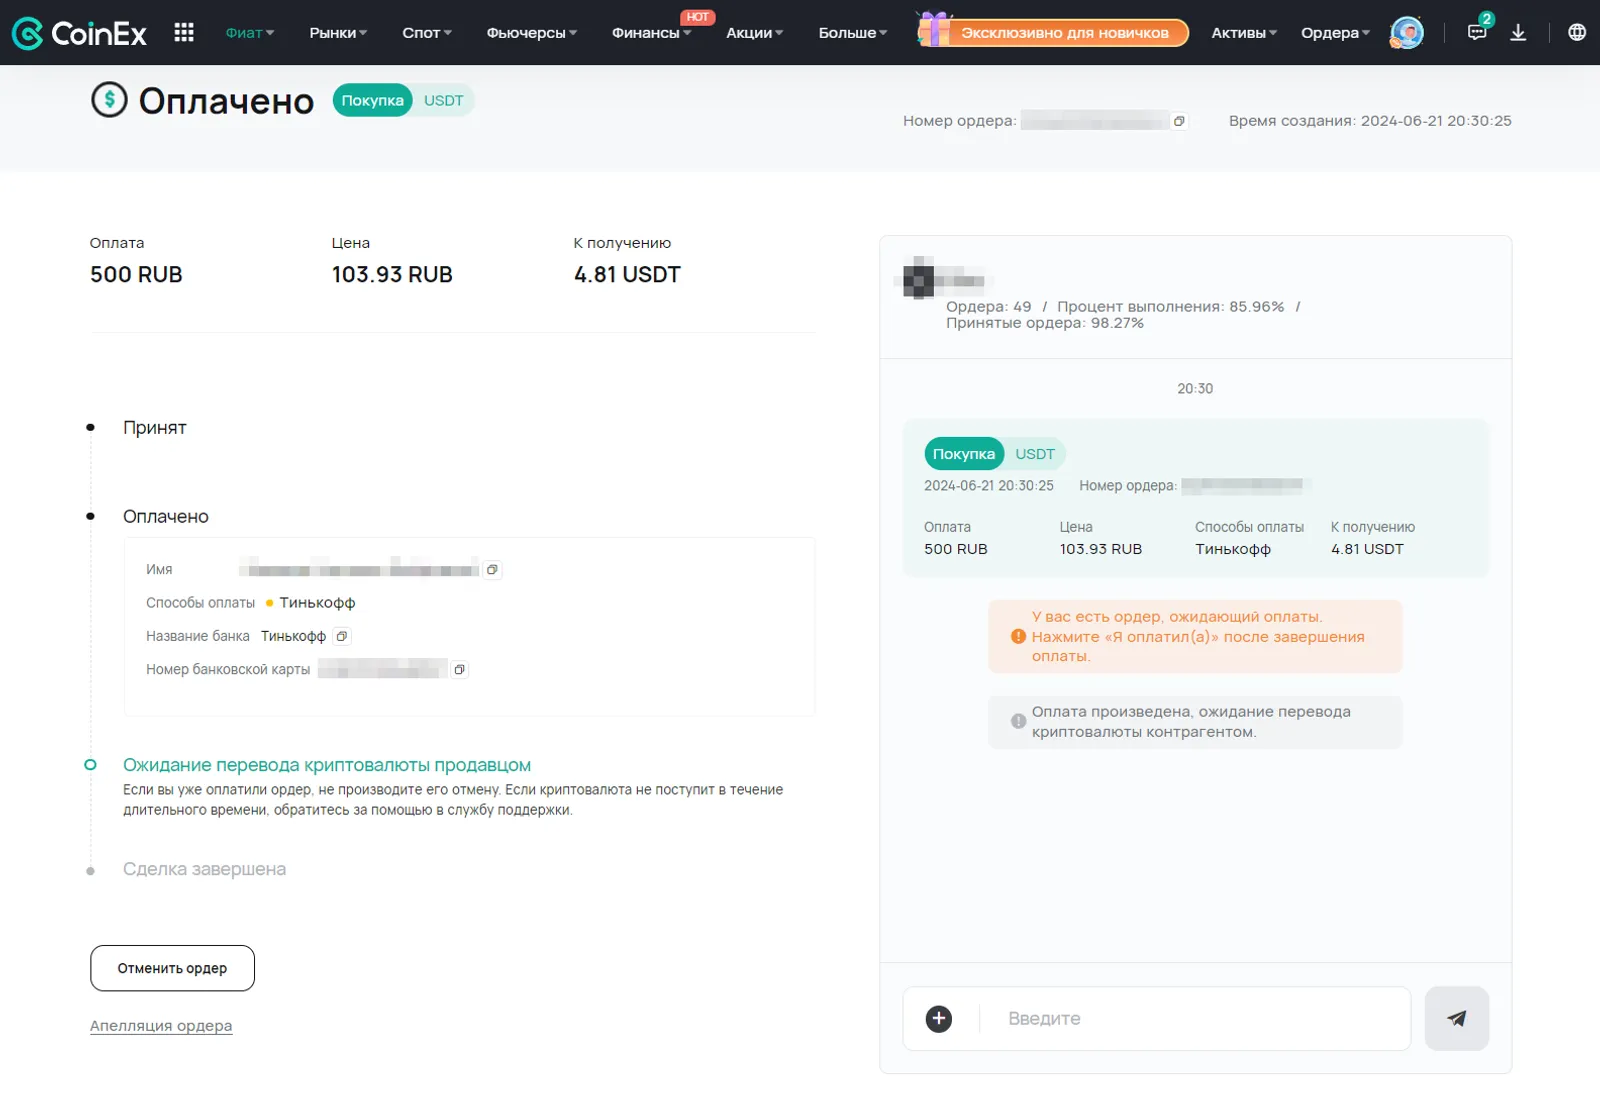Click the USDT tag in chat card
The height and width of the screenshot is (1093, 1600).
point(1035,454)
